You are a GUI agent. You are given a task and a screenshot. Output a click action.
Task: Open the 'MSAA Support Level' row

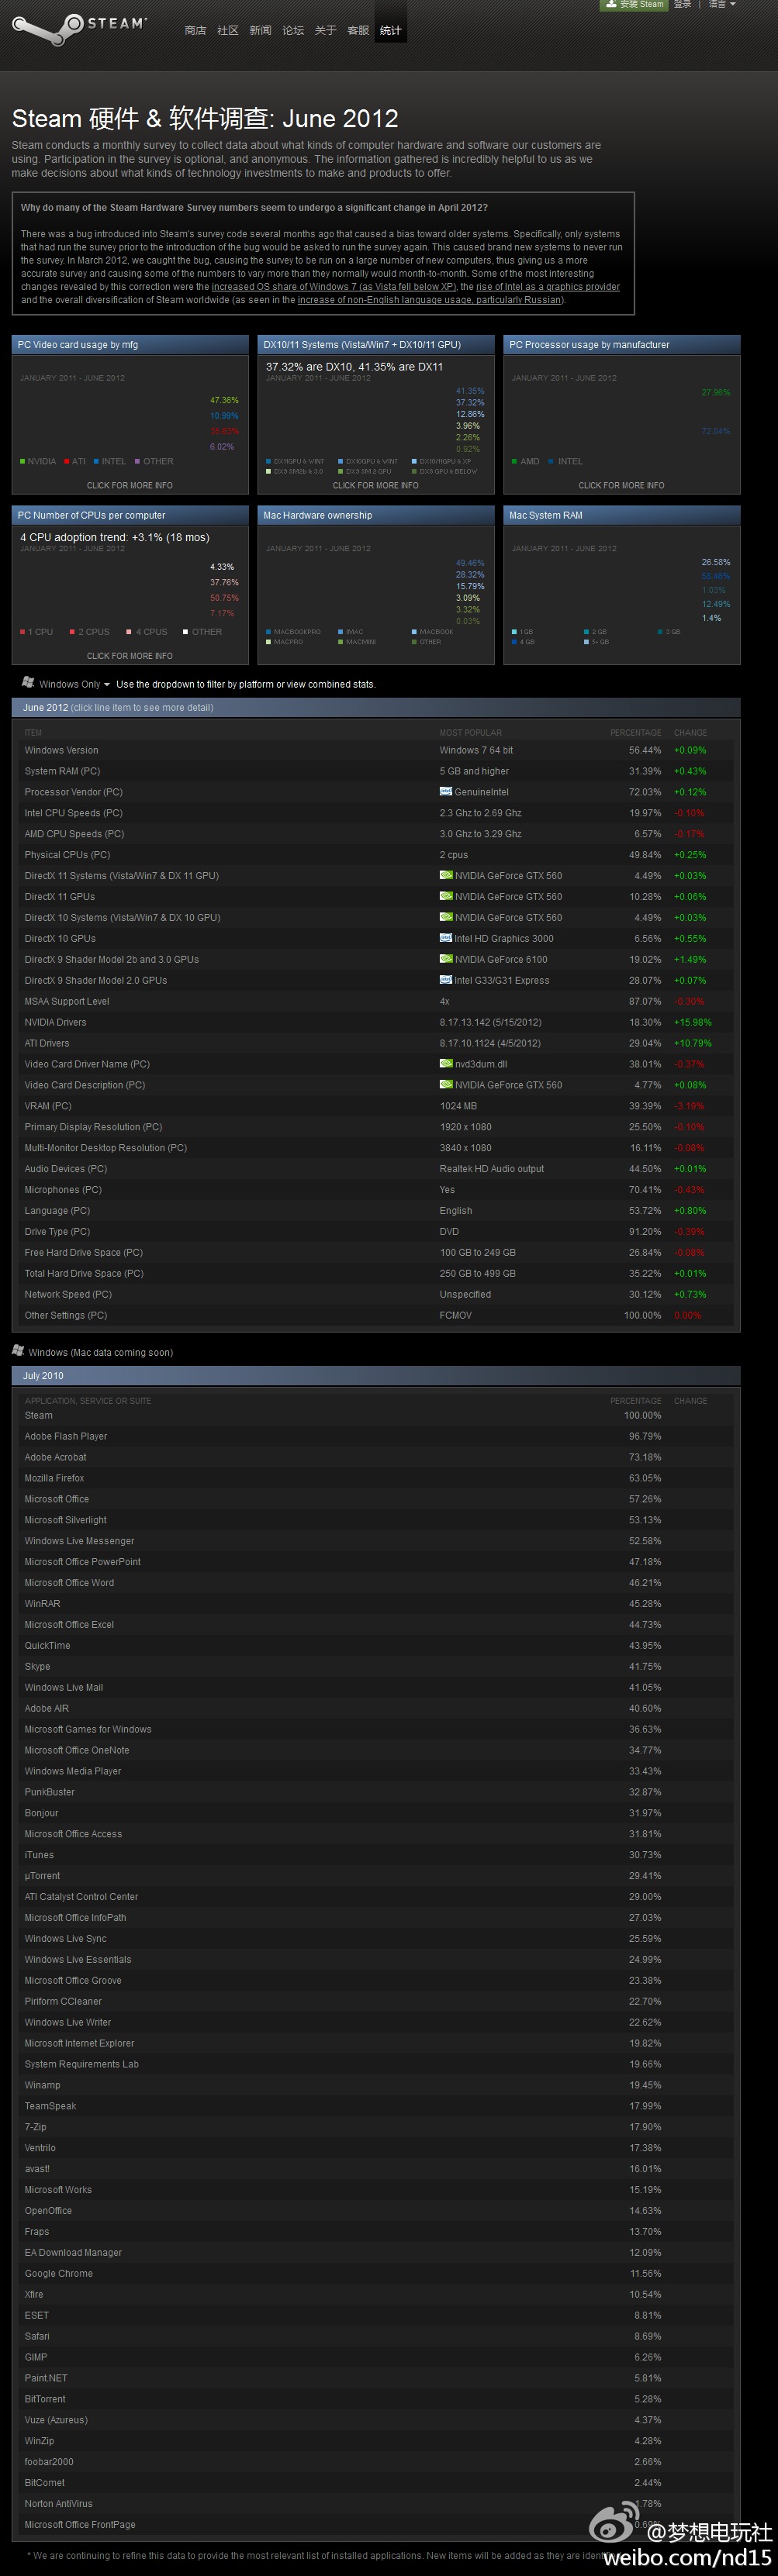[376, 1001]
